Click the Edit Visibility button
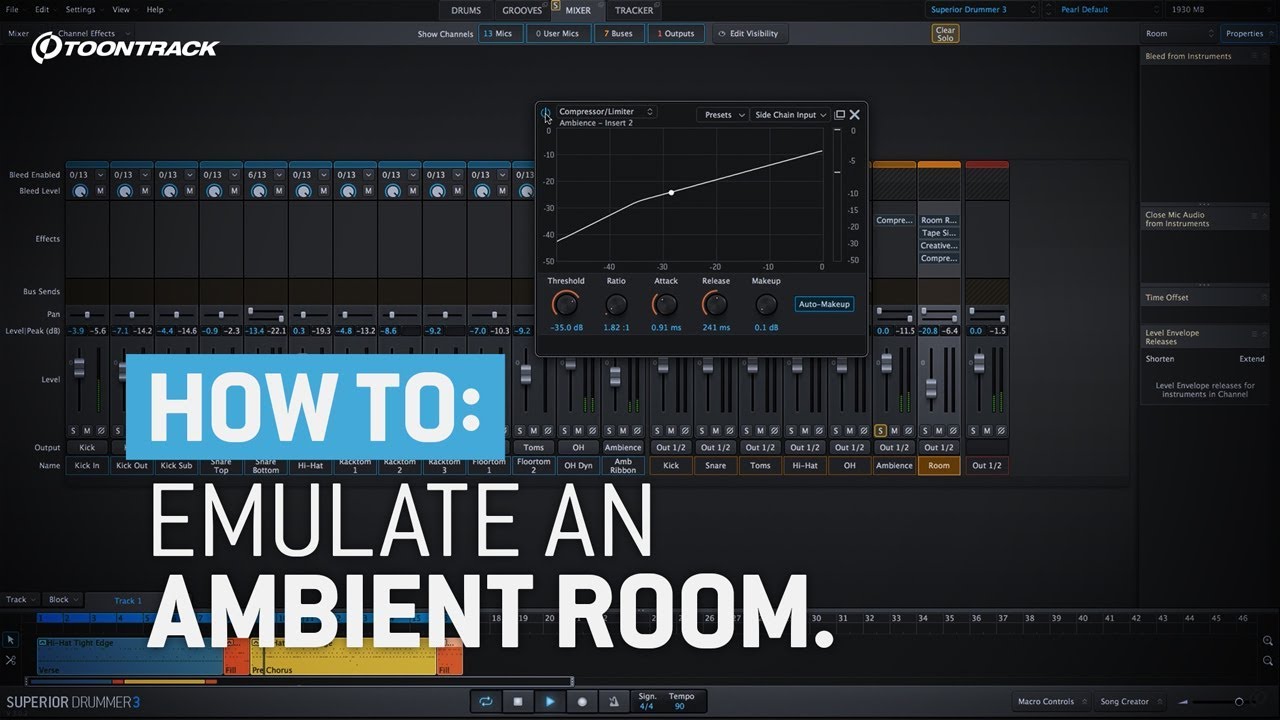1280x720 pixels. coord(751,34)
